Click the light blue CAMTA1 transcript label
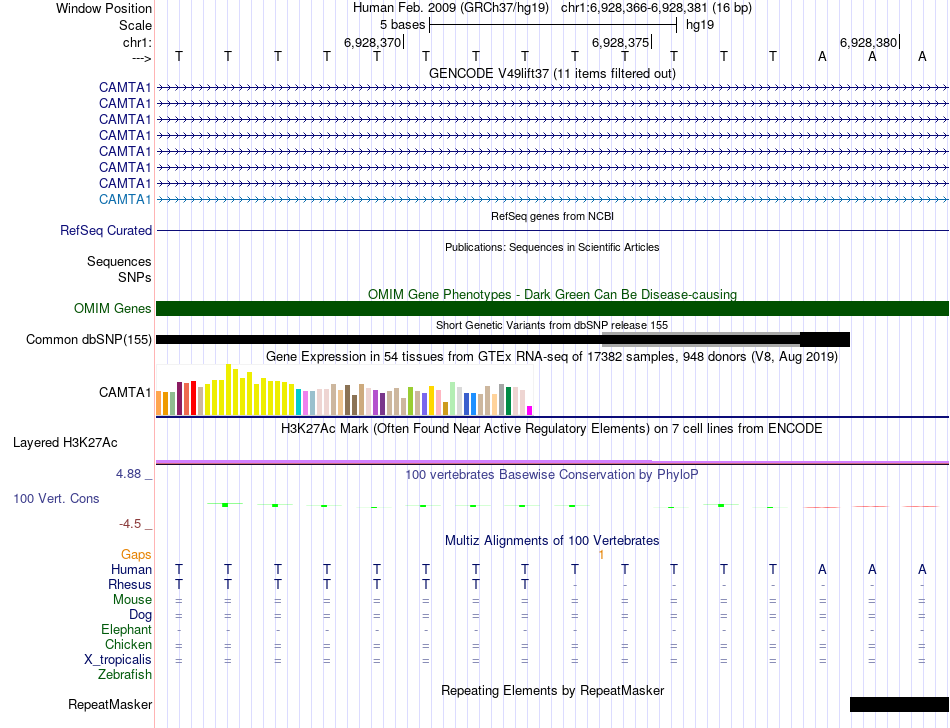Viewport: 950px width, 728px height. 125,199
